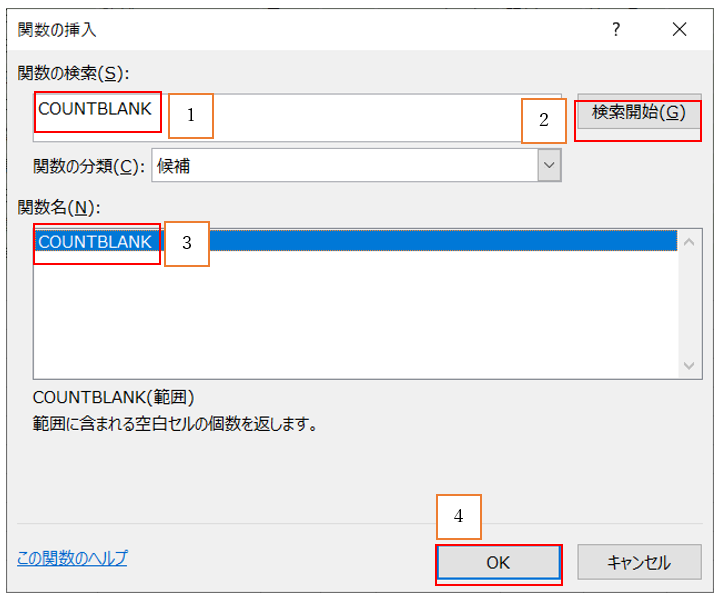Open the この関数のヘルプ link
The width and height of the screenshot is (721, 598).
(x=72, y=558)
